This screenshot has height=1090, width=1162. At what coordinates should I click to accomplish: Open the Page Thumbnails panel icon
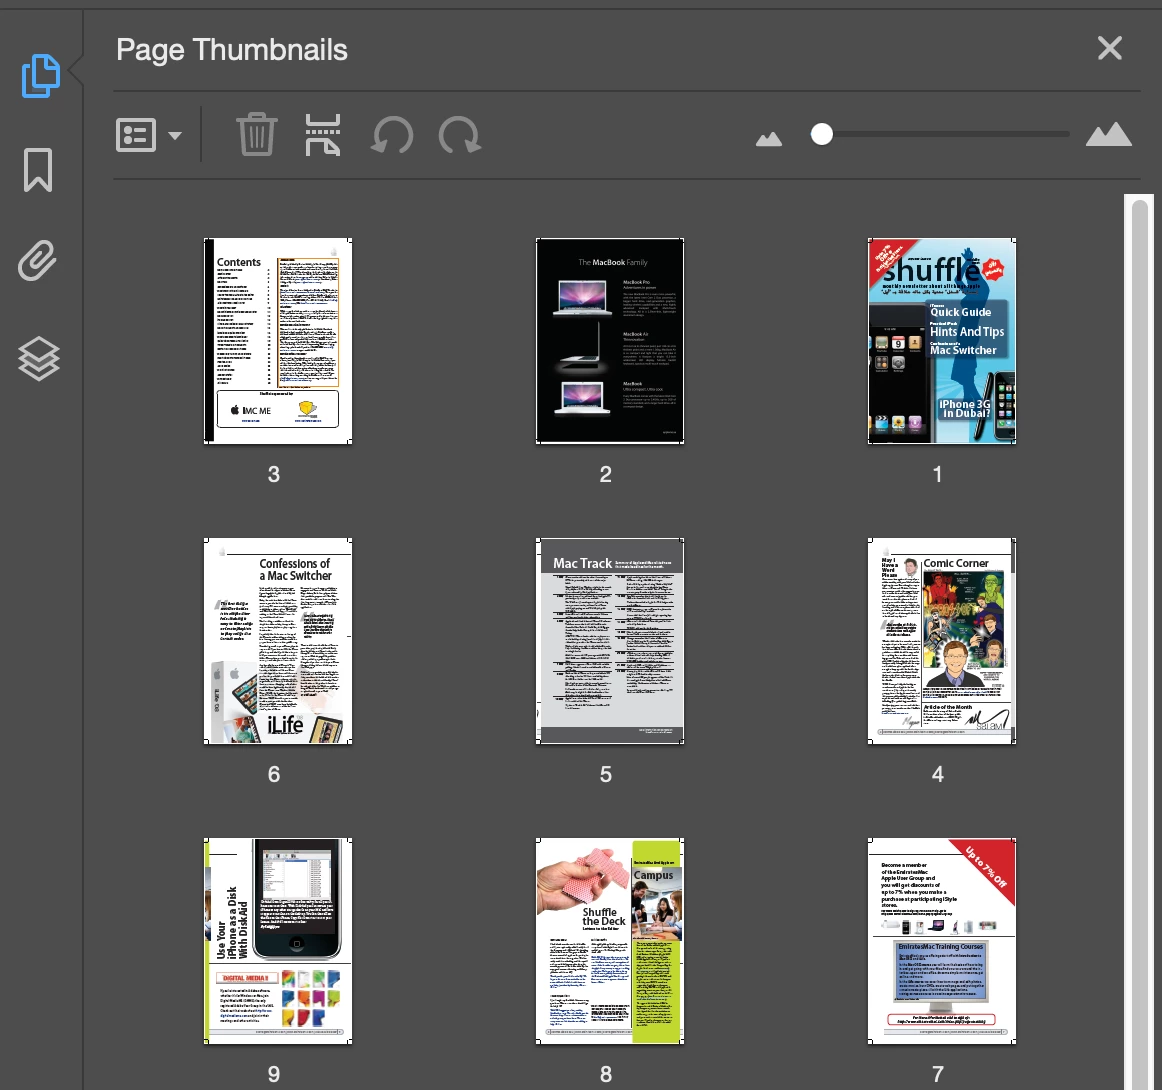click(x=41, y=76)
